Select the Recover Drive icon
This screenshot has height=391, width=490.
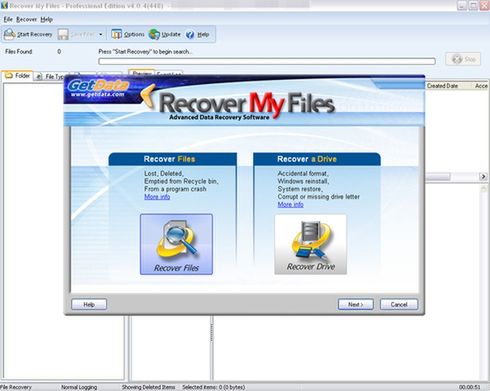tap(311, 244)
